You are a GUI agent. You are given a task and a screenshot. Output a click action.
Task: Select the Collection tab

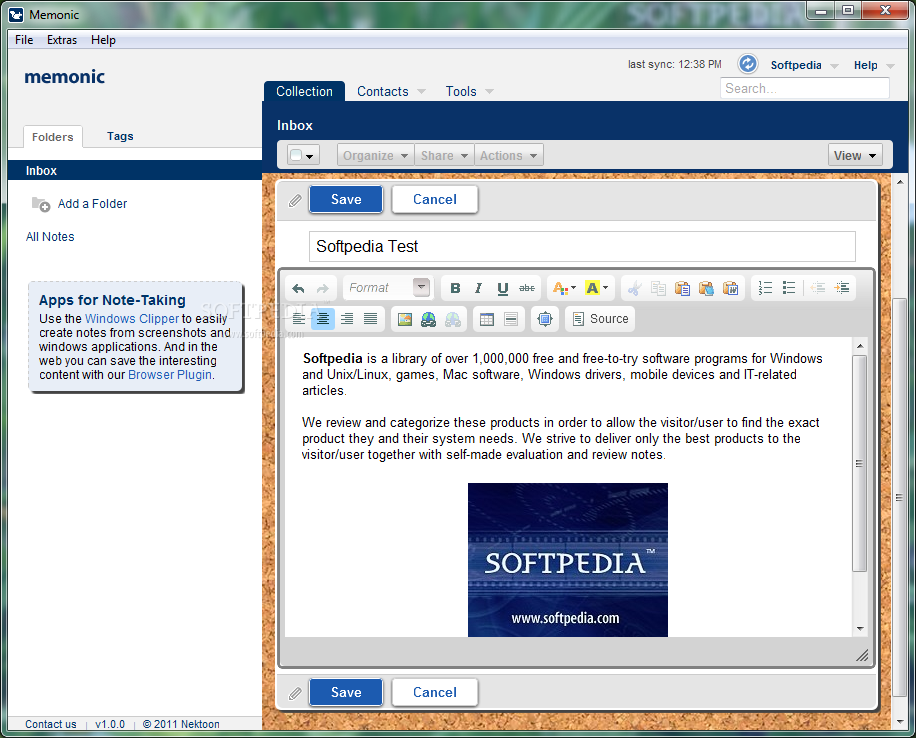click(x=304, y=92)
